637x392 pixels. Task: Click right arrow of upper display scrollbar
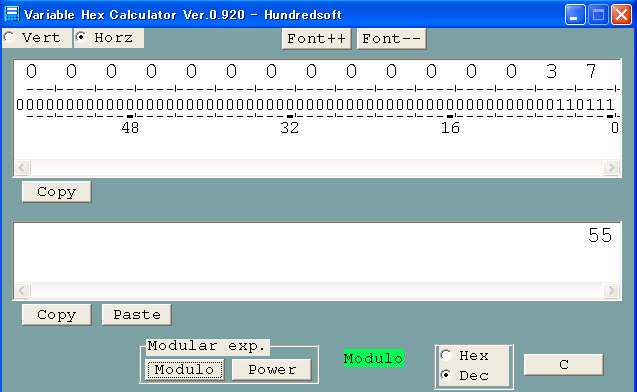(x=611, y=167)
